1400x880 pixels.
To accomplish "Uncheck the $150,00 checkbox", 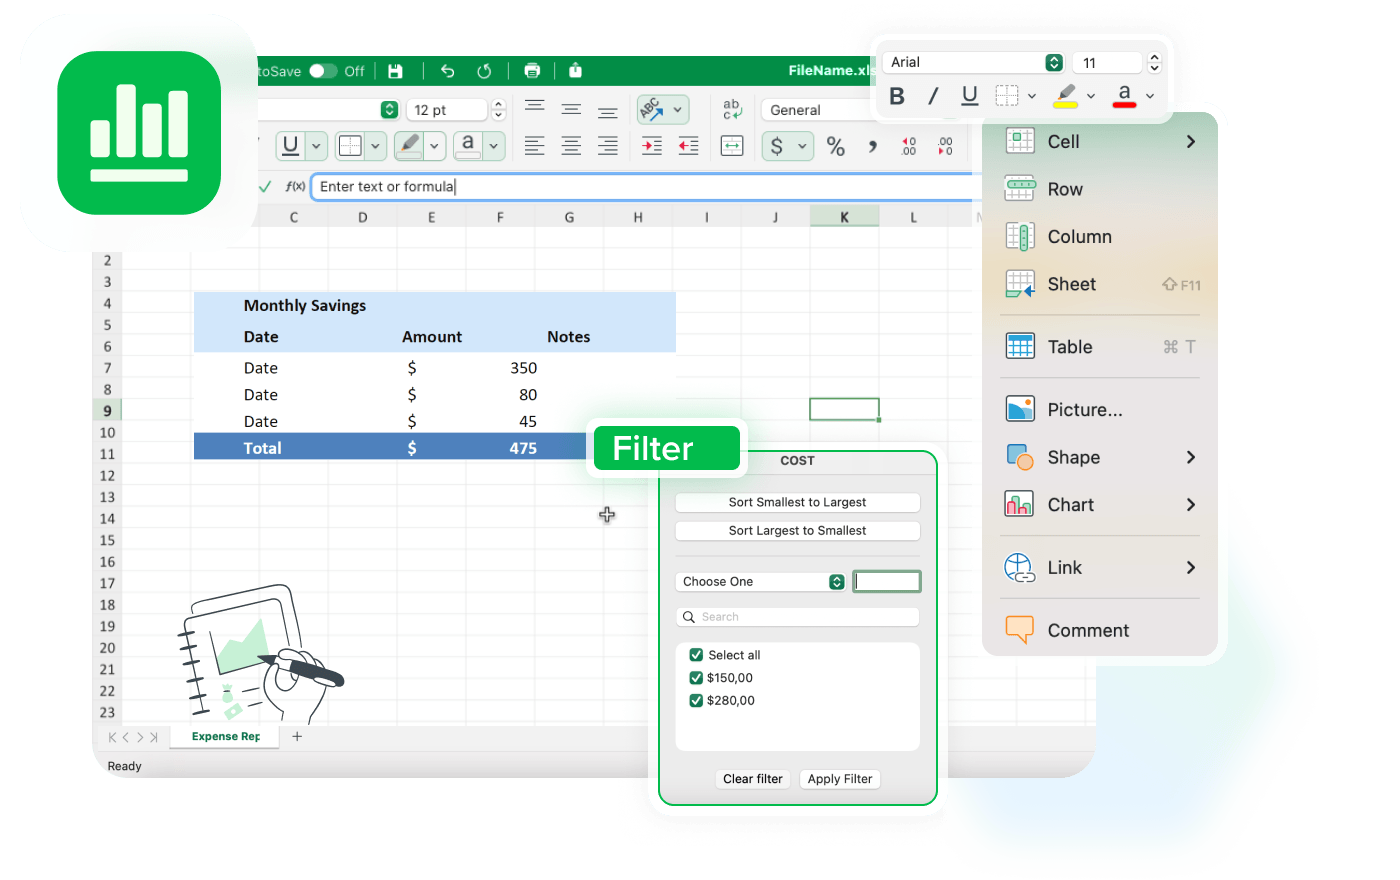I will point(696,678).
